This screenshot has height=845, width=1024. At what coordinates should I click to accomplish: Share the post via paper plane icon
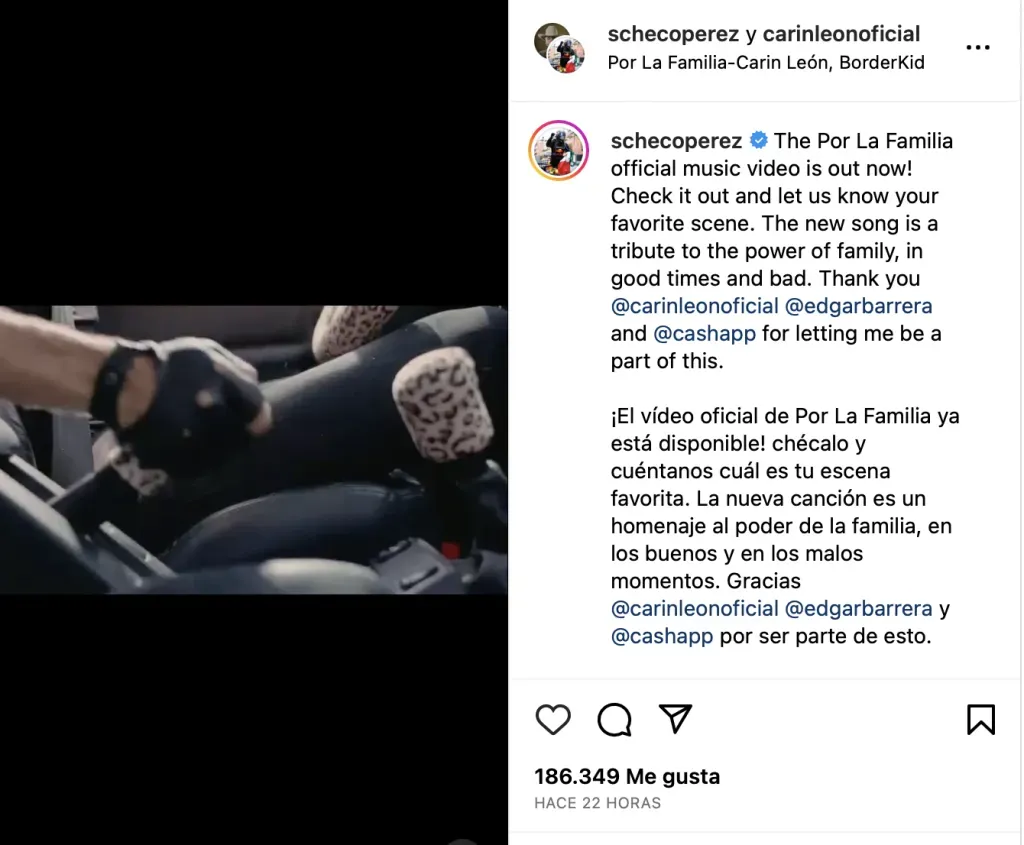(x=675, y=719)
